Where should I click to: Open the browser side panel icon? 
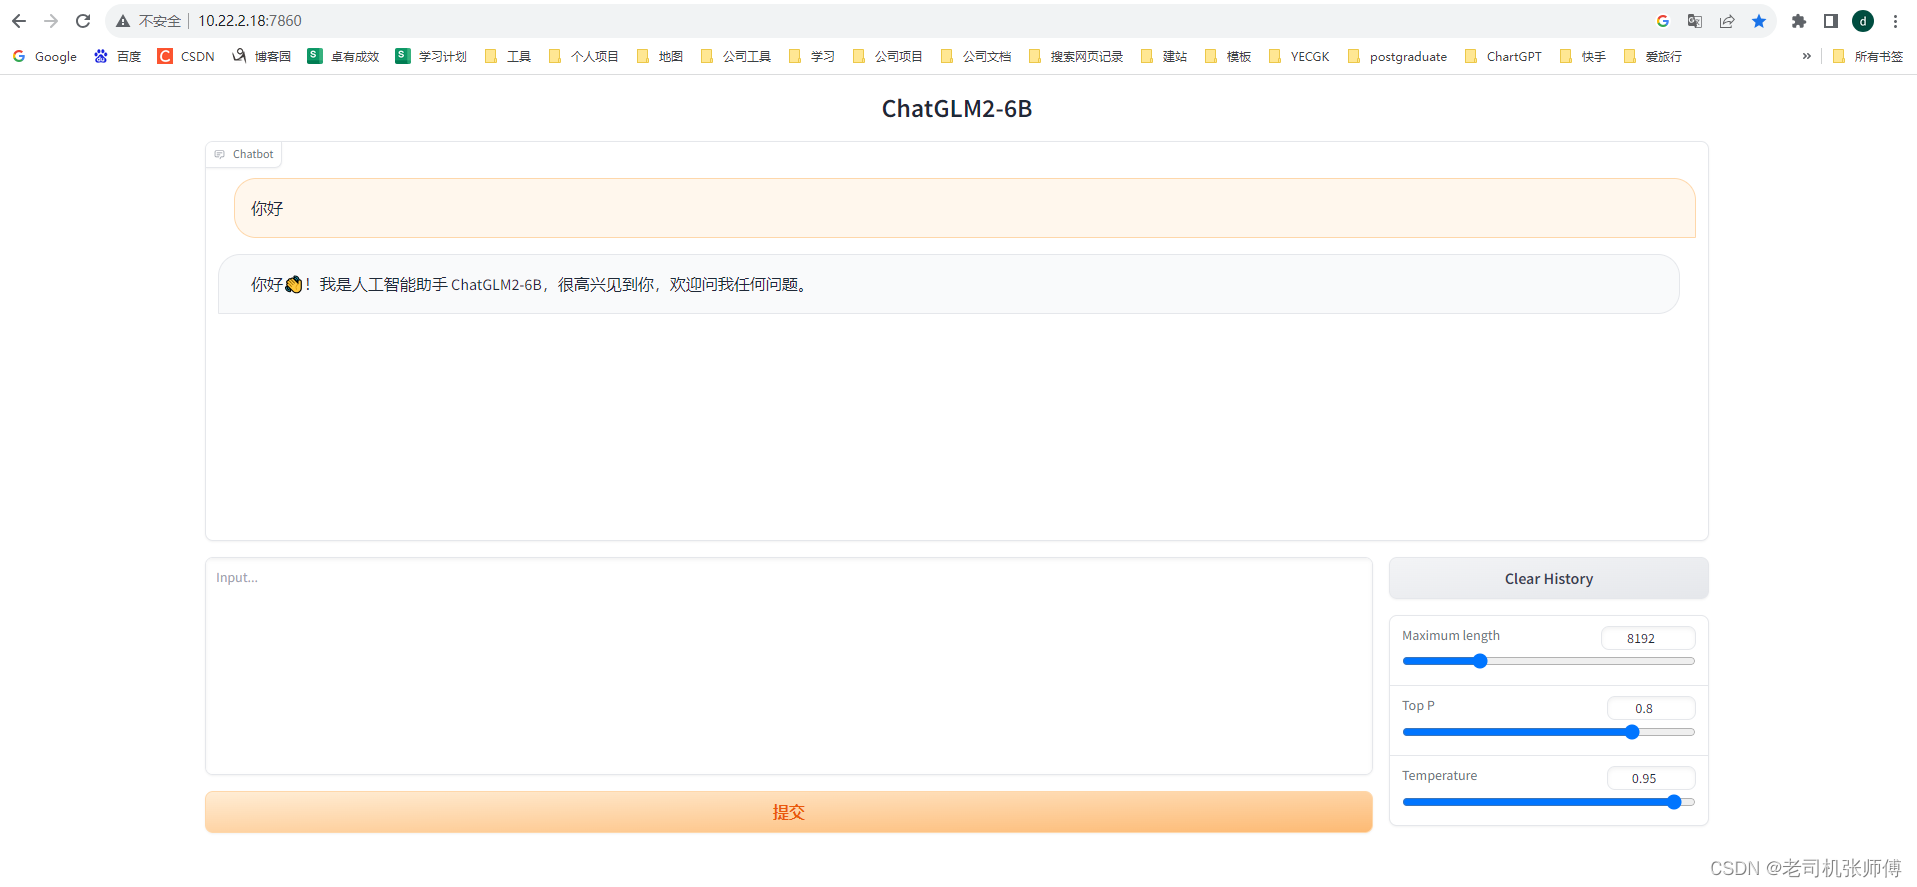click(x=1831, y=21)
